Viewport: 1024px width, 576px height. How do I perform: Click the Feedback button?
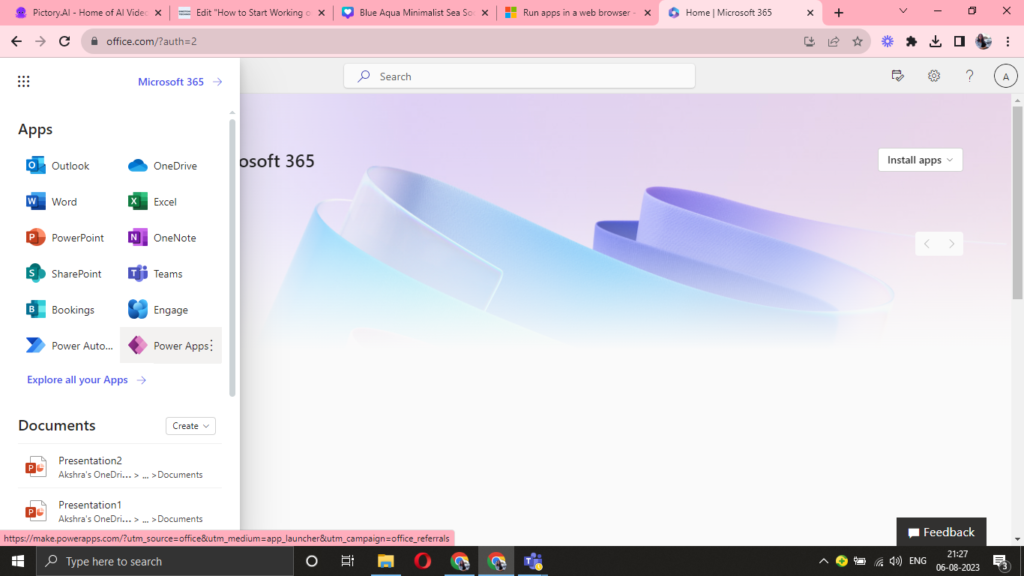pos(941,532)
